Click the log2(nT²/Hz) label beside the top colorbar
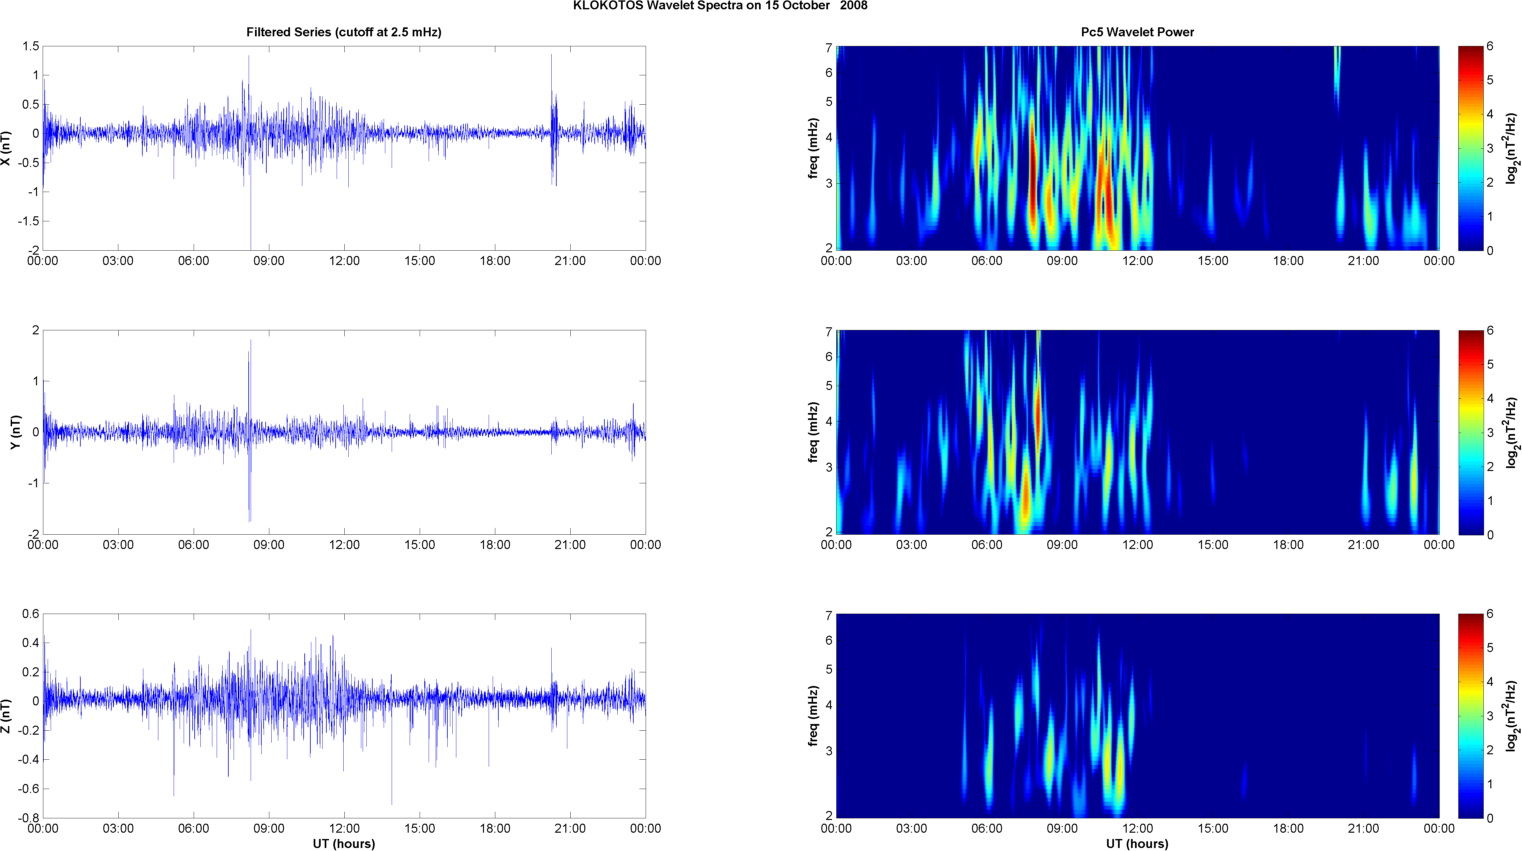The width and height of the screenshot is (1522, 851). click(x=1513, y=148)
